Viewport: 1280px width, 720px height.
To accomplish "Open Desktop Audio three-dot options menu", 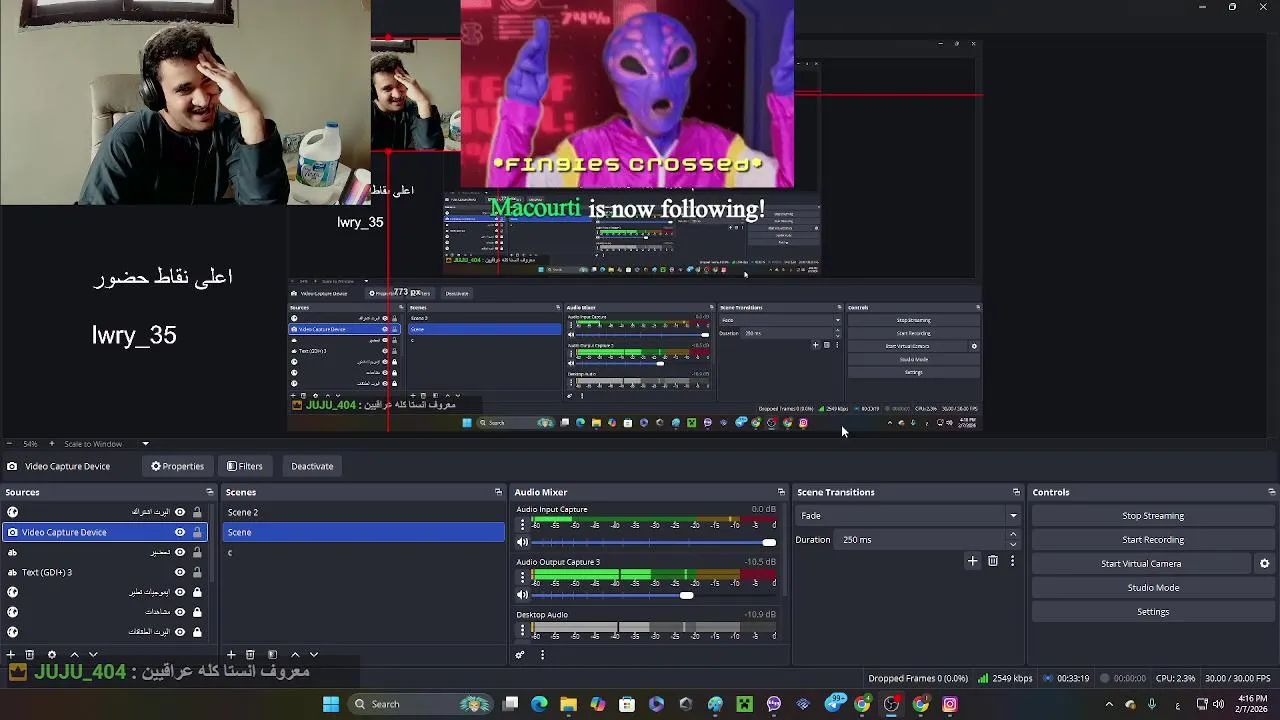I will [522, 630].
